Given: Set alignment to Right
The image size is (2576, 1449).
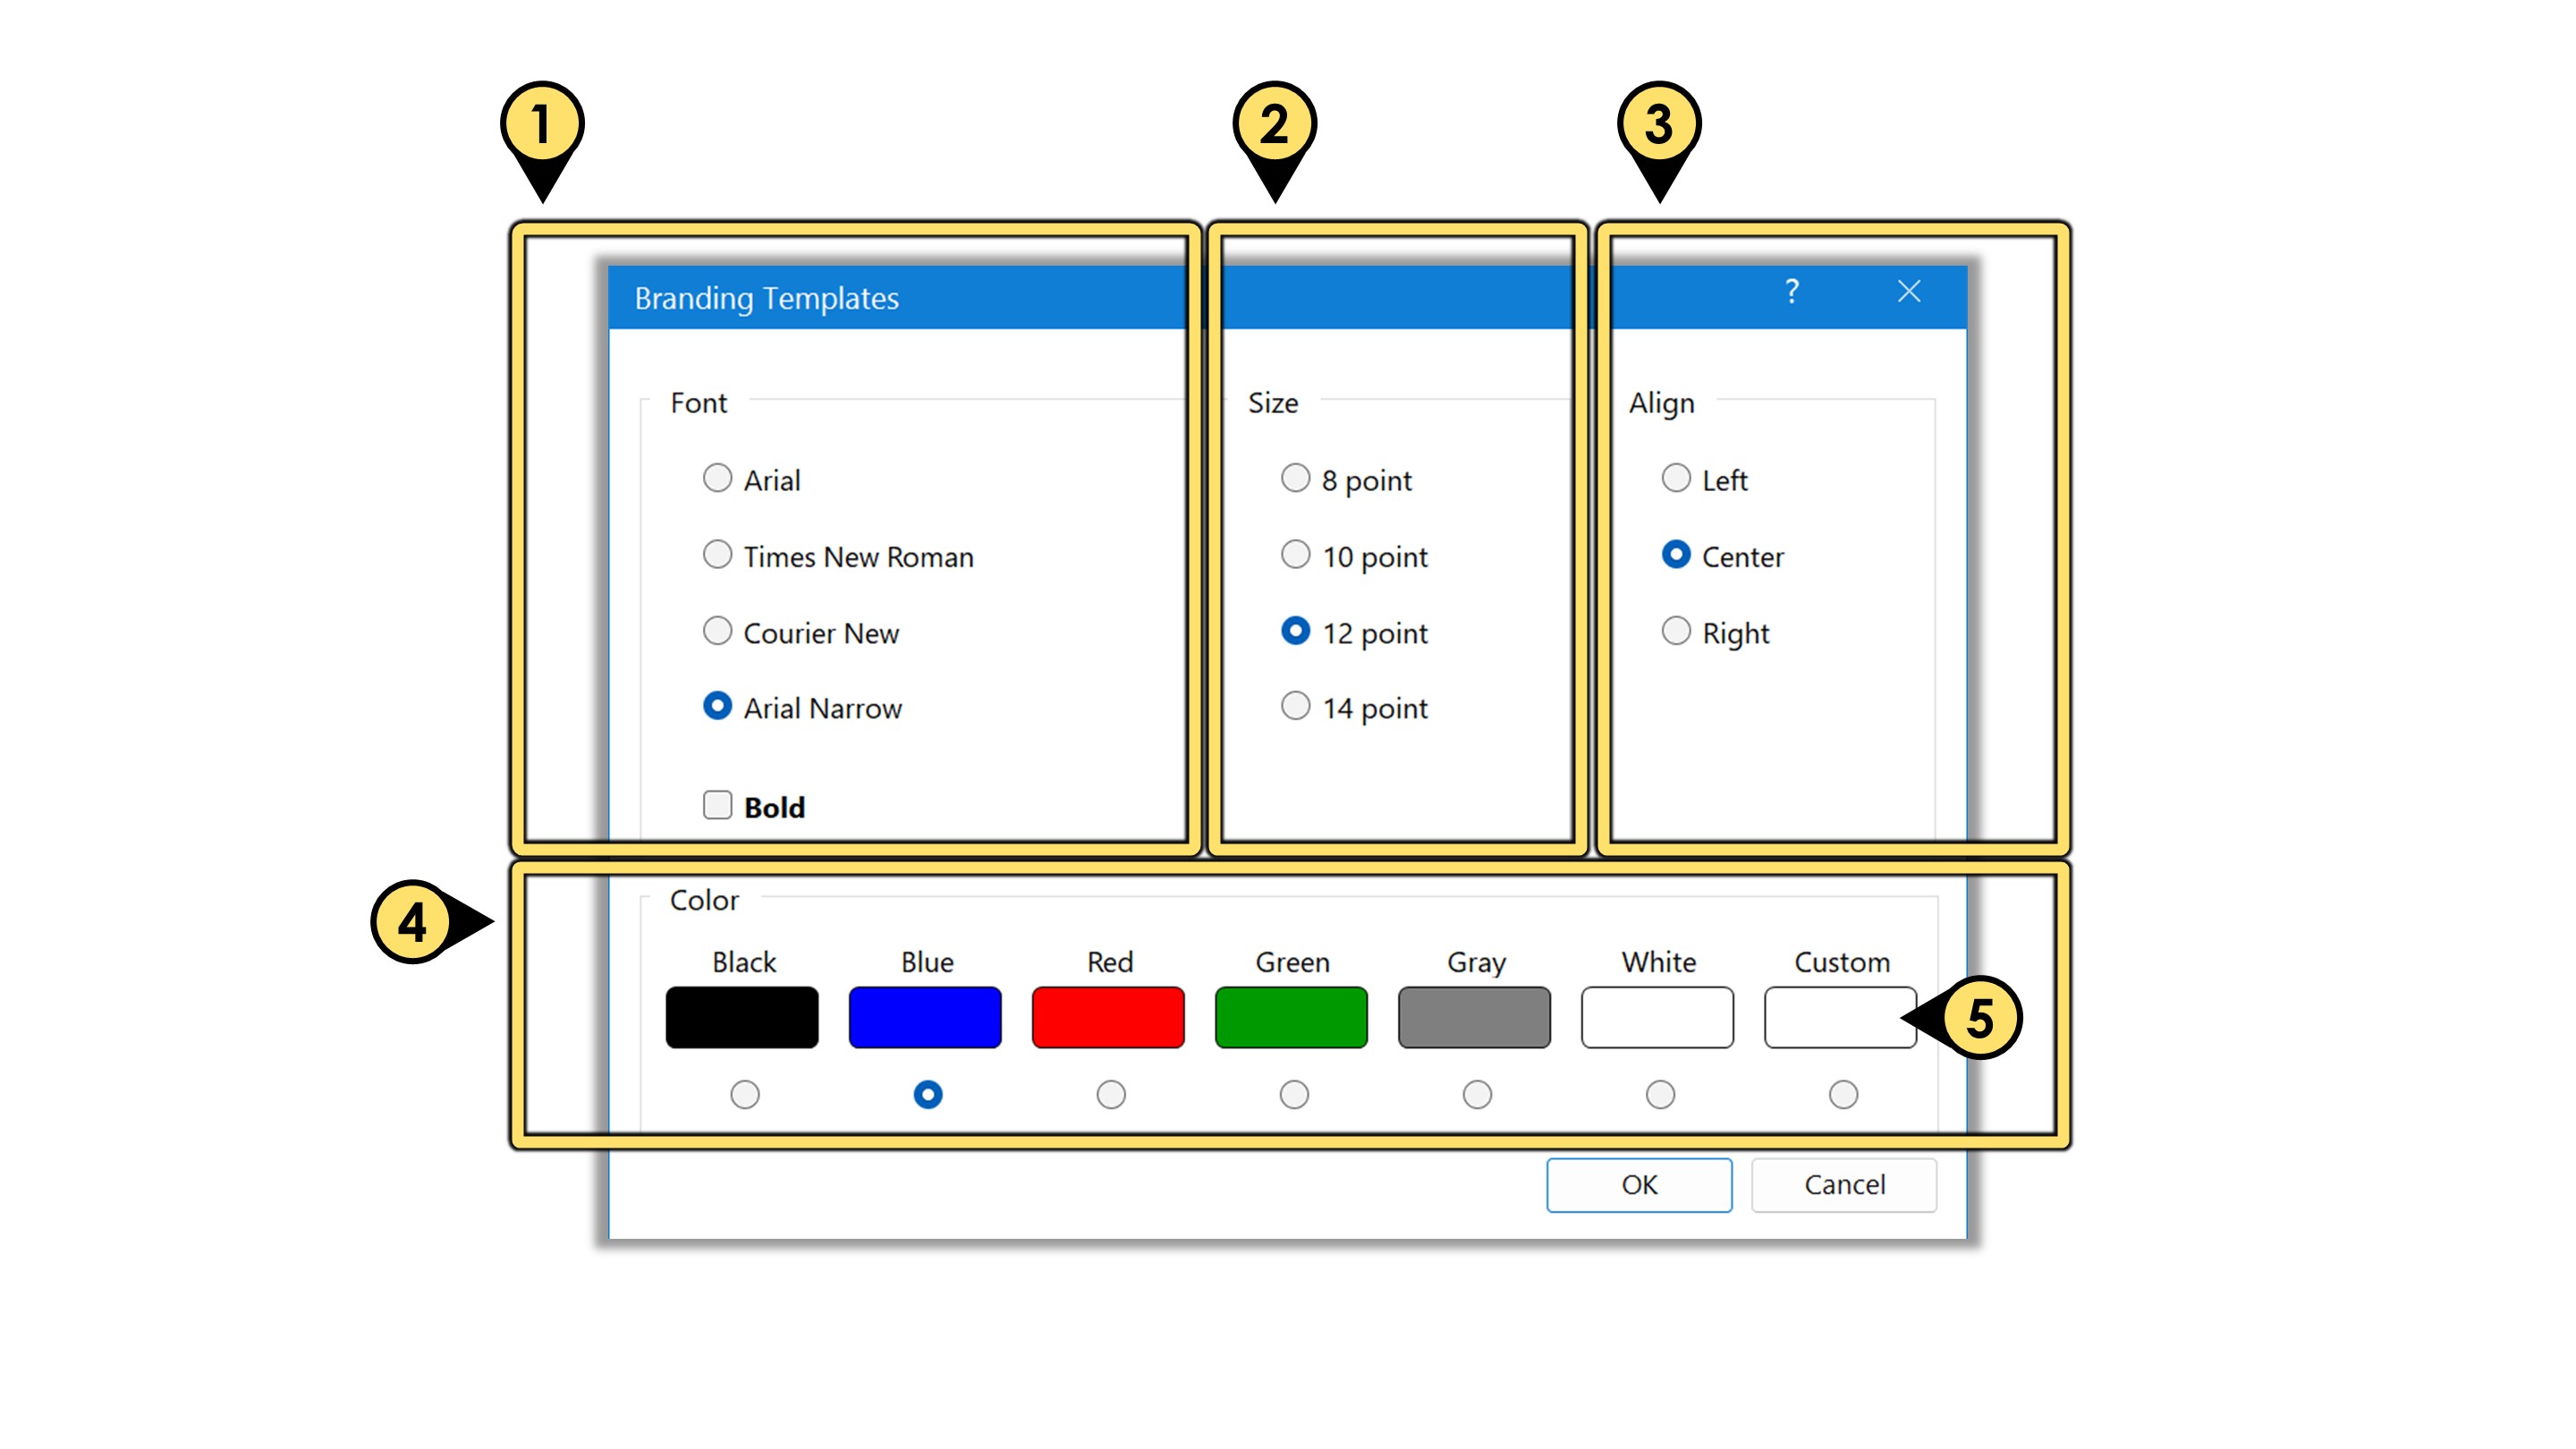Looking at the screenshot, I should 1676,631.
